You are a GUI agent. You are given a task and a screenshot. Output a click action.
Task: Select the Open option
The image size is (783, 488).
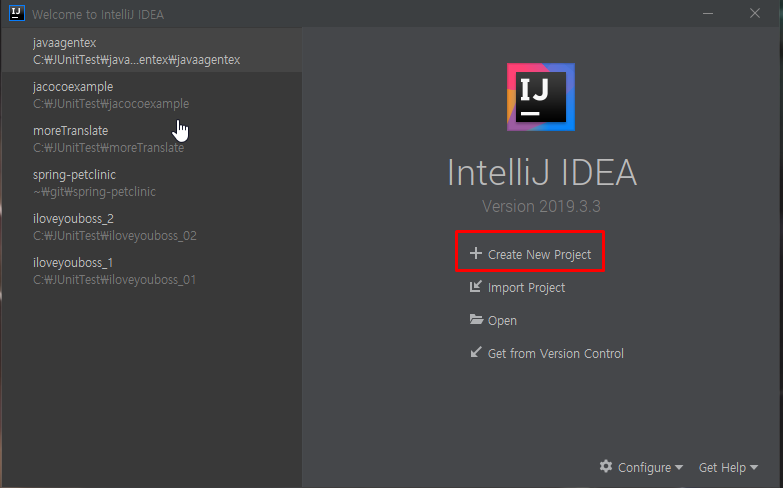(x=502, y=321)
